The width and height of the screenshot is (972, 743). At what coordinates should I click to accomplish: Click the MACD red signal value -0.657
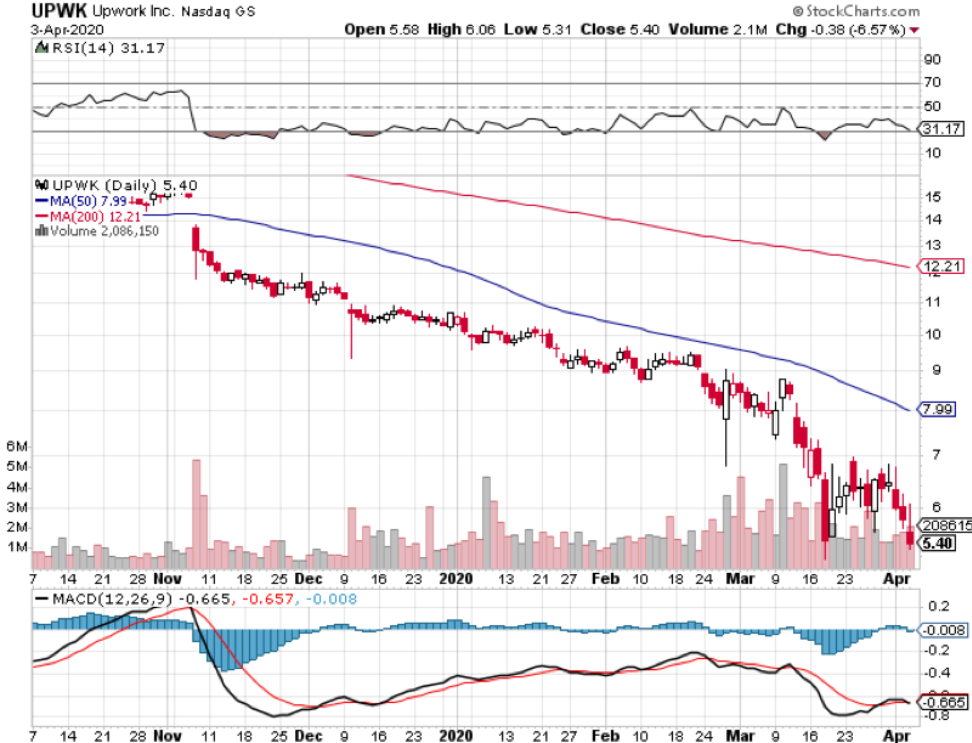(x=267, y=599)
